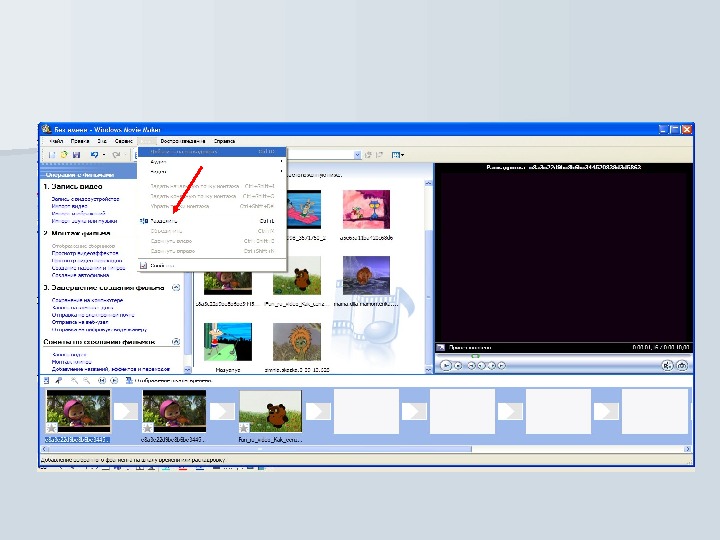This screenshot has height=540, width=720.
Task: Click effect star on Winnie-the-Pooh storyboard clip
Action: (244, 428)
